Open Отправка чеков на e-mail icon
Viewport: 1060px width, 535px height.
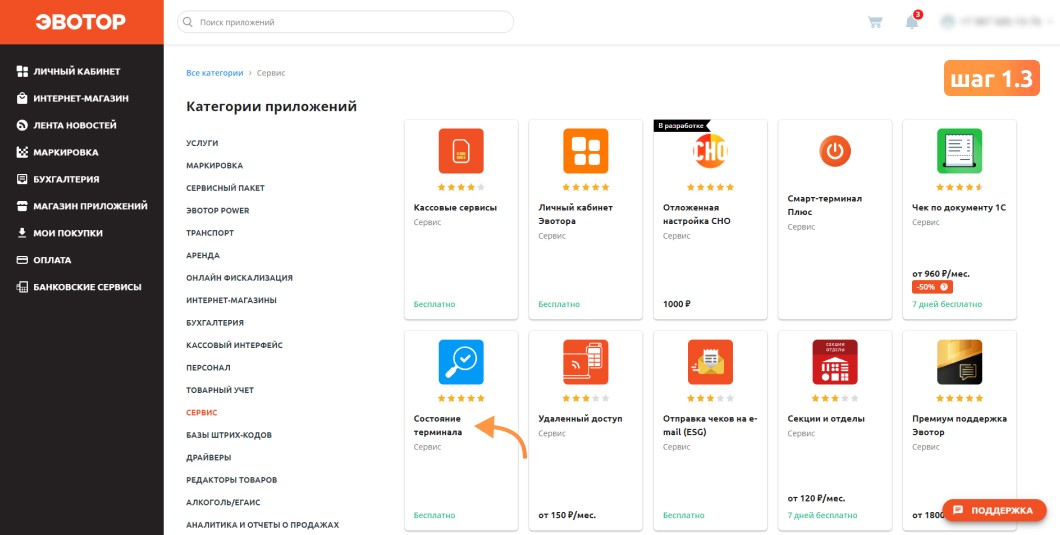coord(710,362)
